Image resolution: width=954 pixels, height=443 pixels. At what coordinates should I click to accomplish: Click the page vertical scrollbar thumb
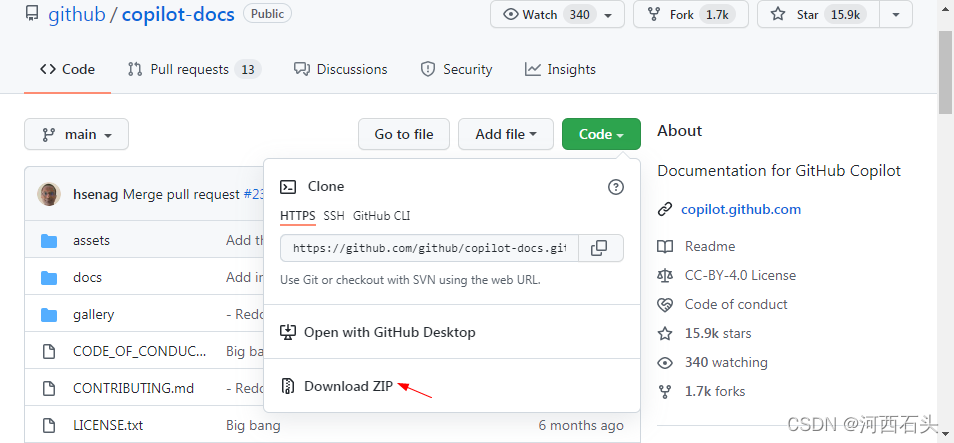click(x=945, y=72)
